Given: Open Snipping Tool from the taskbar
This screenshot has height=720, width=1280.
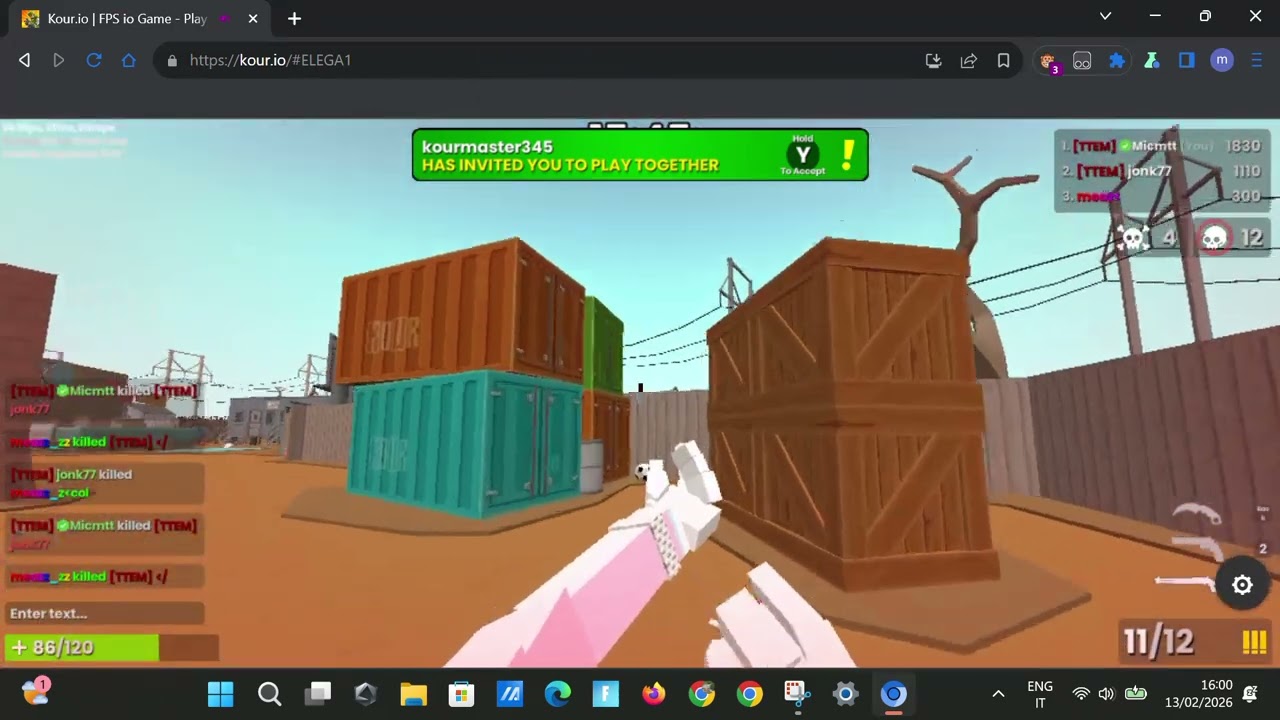Looking at the screenshot, I should (x=797, y=694).
